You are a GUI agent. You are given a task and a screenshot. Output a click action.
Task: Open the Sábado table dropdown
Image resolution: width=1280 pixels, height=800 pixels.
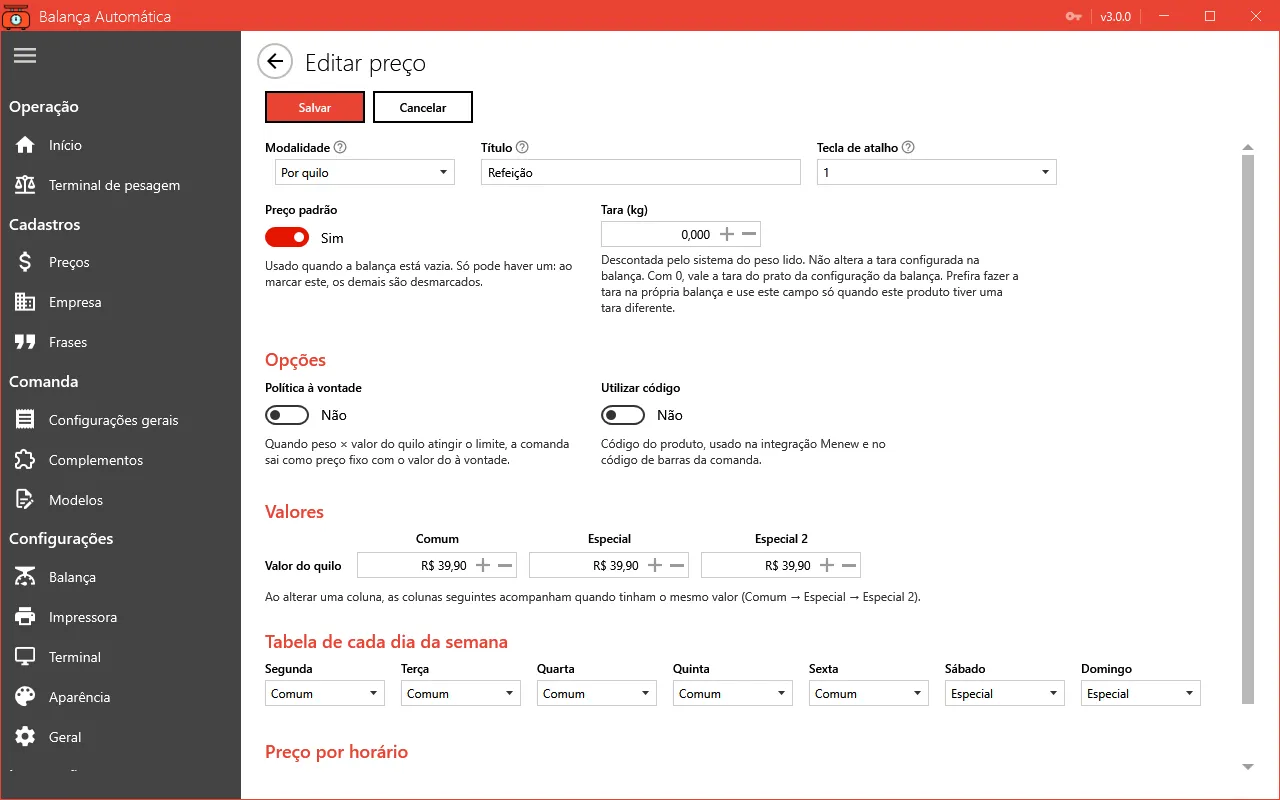click(x=1005, y=693)
